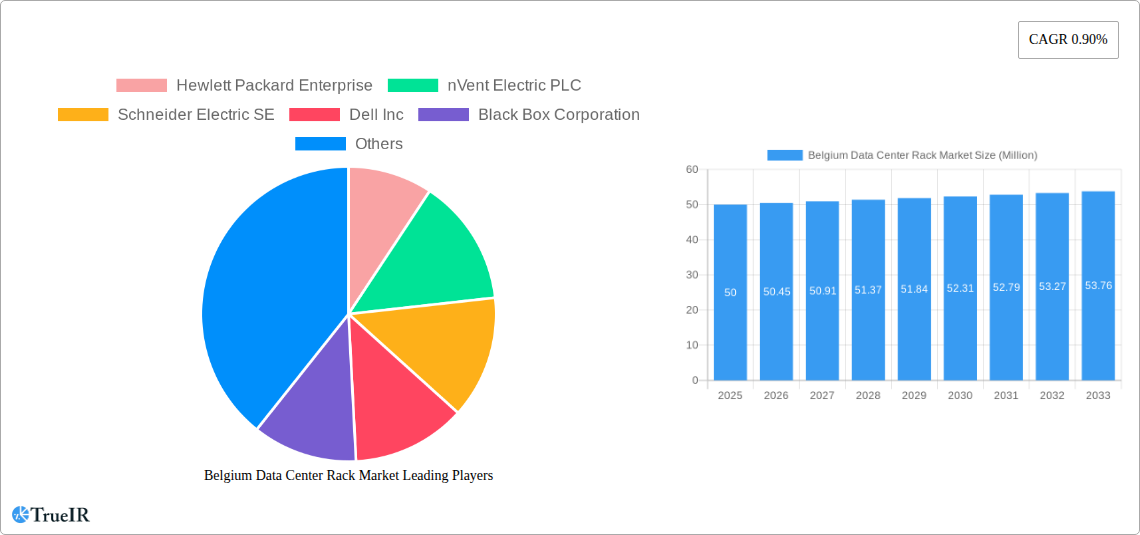The width and height of the screenshot is (1140, 535).
Task: Click the pie chart title Leading Players
Action: [x=348, y=475]
